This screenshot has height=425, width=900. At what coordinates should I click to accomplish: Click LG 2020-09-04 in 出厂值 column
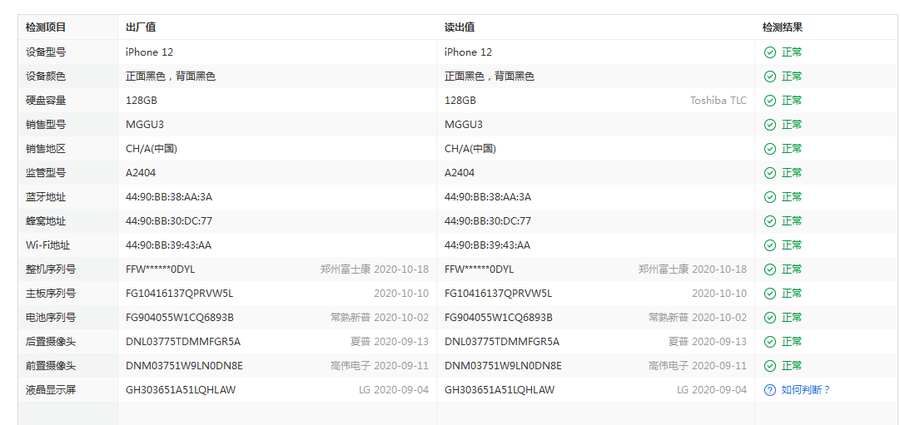coord(394,390)
